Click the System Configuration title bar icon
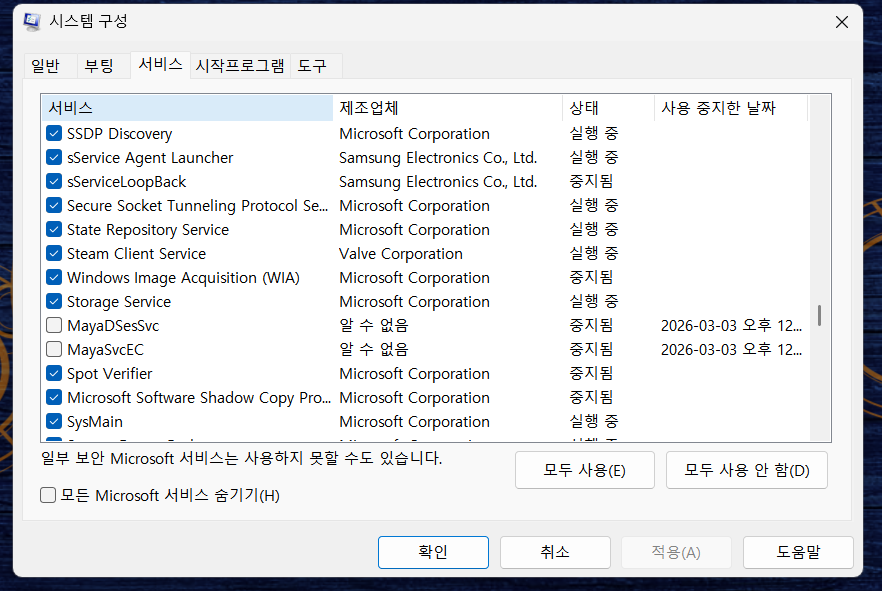Viewport: 882px width, 591px height. tap(32, 21)
